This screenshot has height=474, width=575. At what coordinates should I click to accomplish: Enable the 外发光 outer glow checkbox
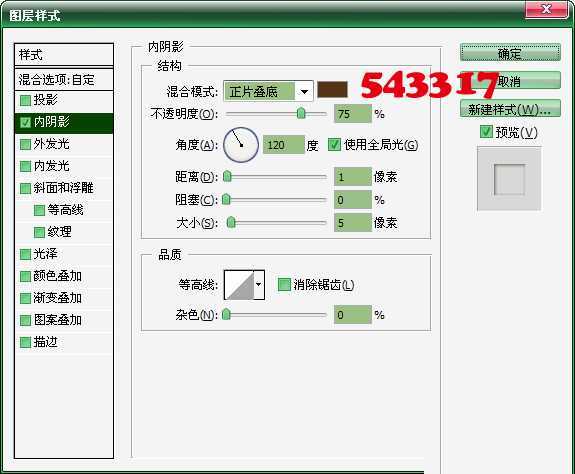pyautogui.click(x=25, y=144)
